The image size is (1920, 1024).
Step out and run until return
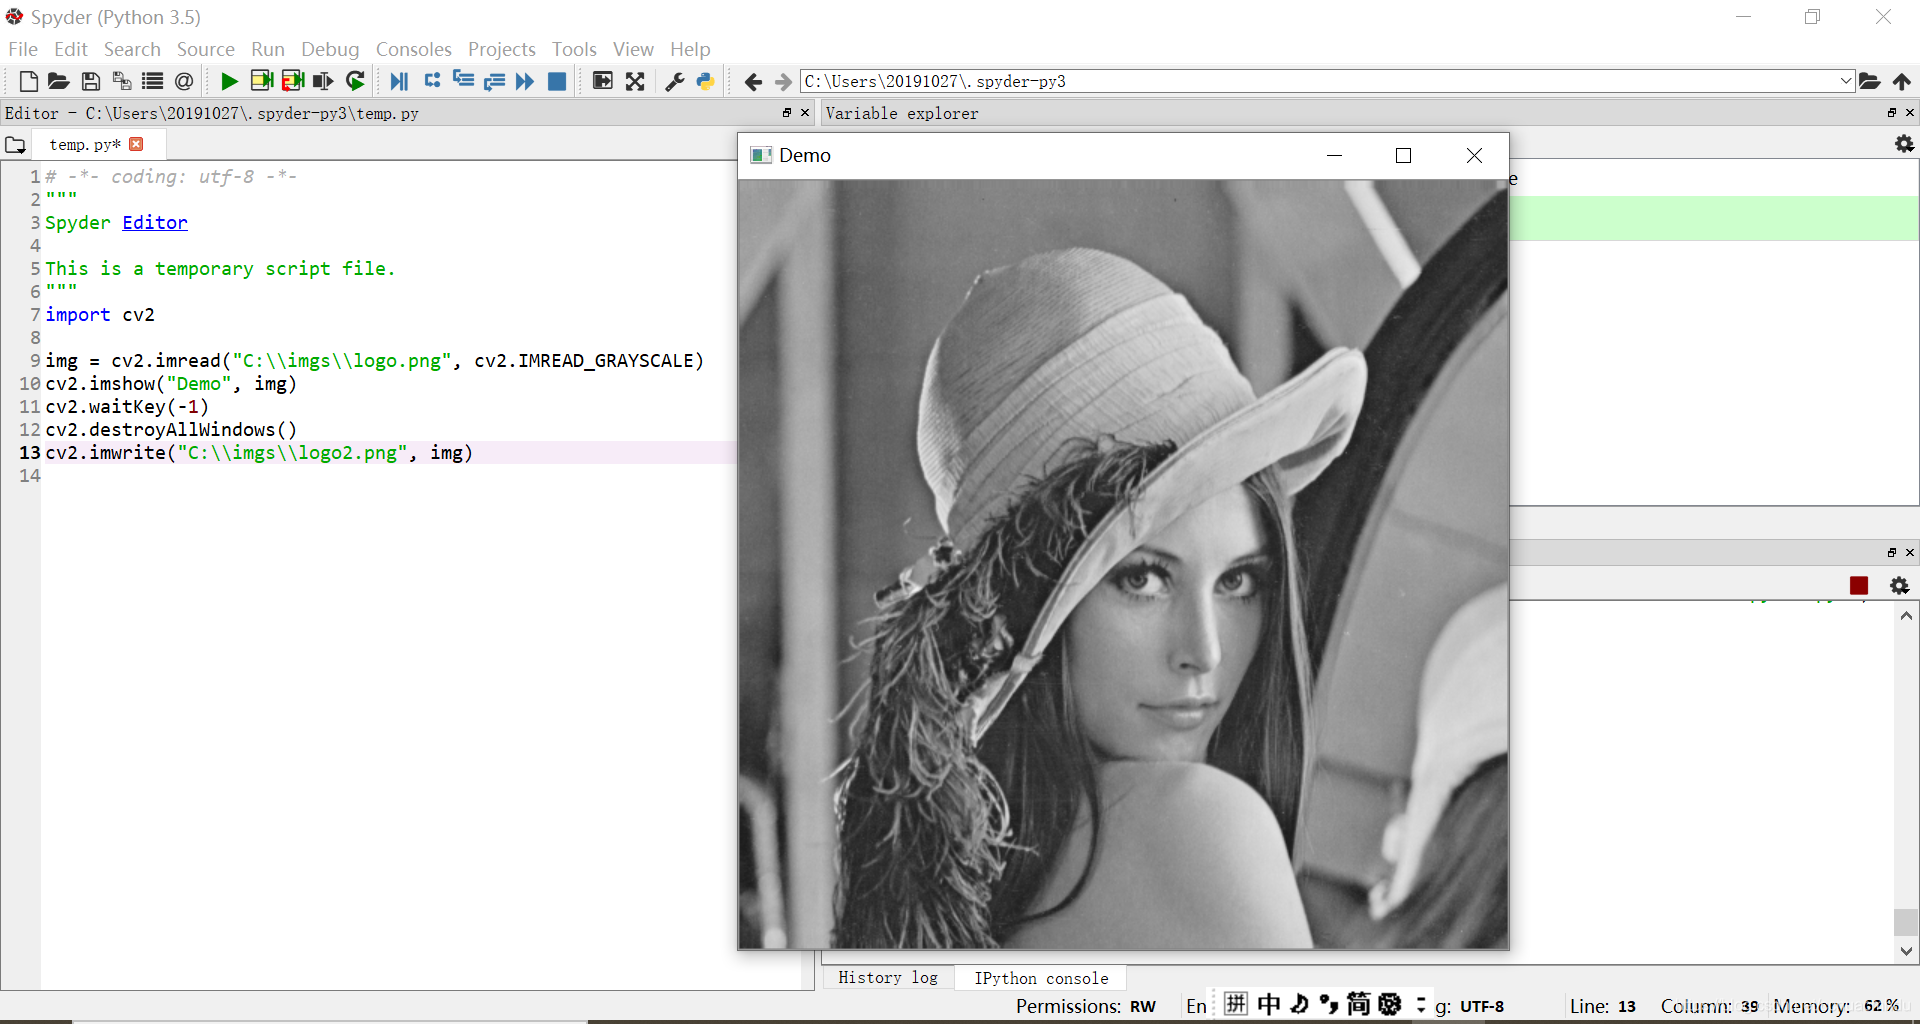[494, 81]
